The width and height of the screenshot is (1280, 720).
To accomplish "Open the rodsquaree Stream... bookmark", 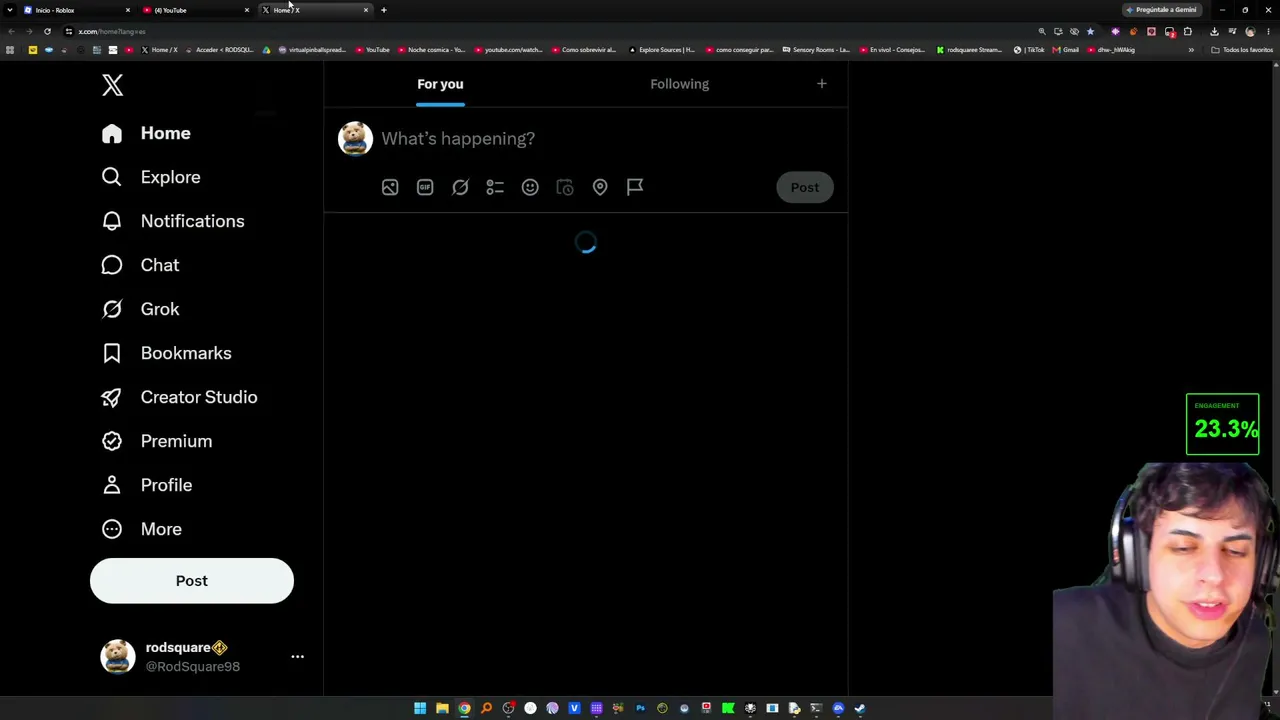I will [x=969, y=50].
